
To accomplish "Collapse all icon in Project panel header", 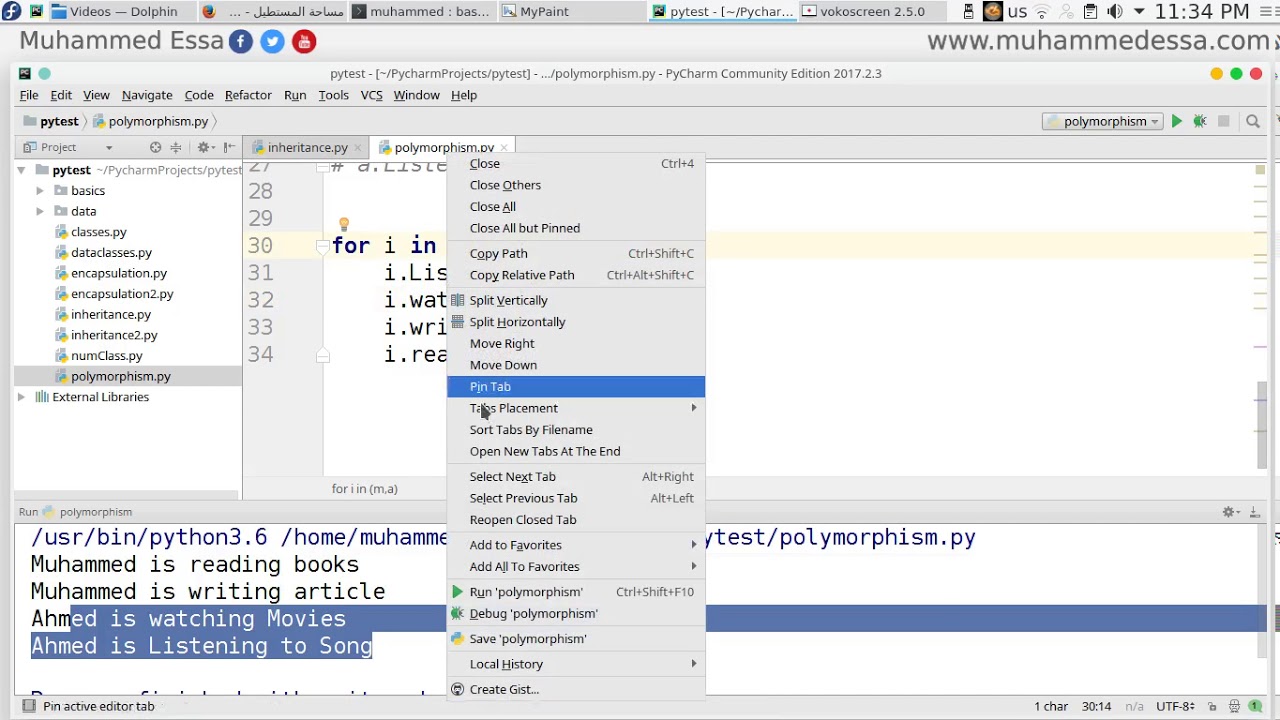I will click(x=177, y=147).
